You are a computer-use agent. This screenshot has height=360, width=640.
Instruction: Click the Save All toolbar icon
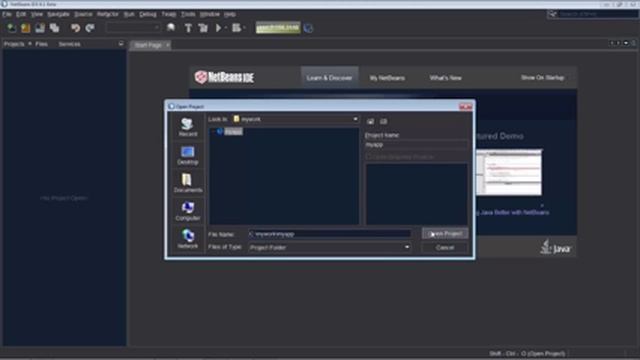coord(54,28)
